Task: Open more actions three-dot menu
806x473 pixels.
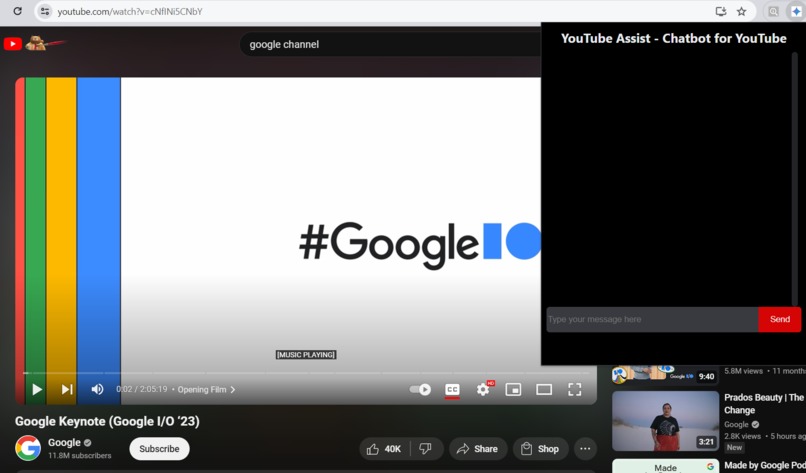Action: click(585, 449)
